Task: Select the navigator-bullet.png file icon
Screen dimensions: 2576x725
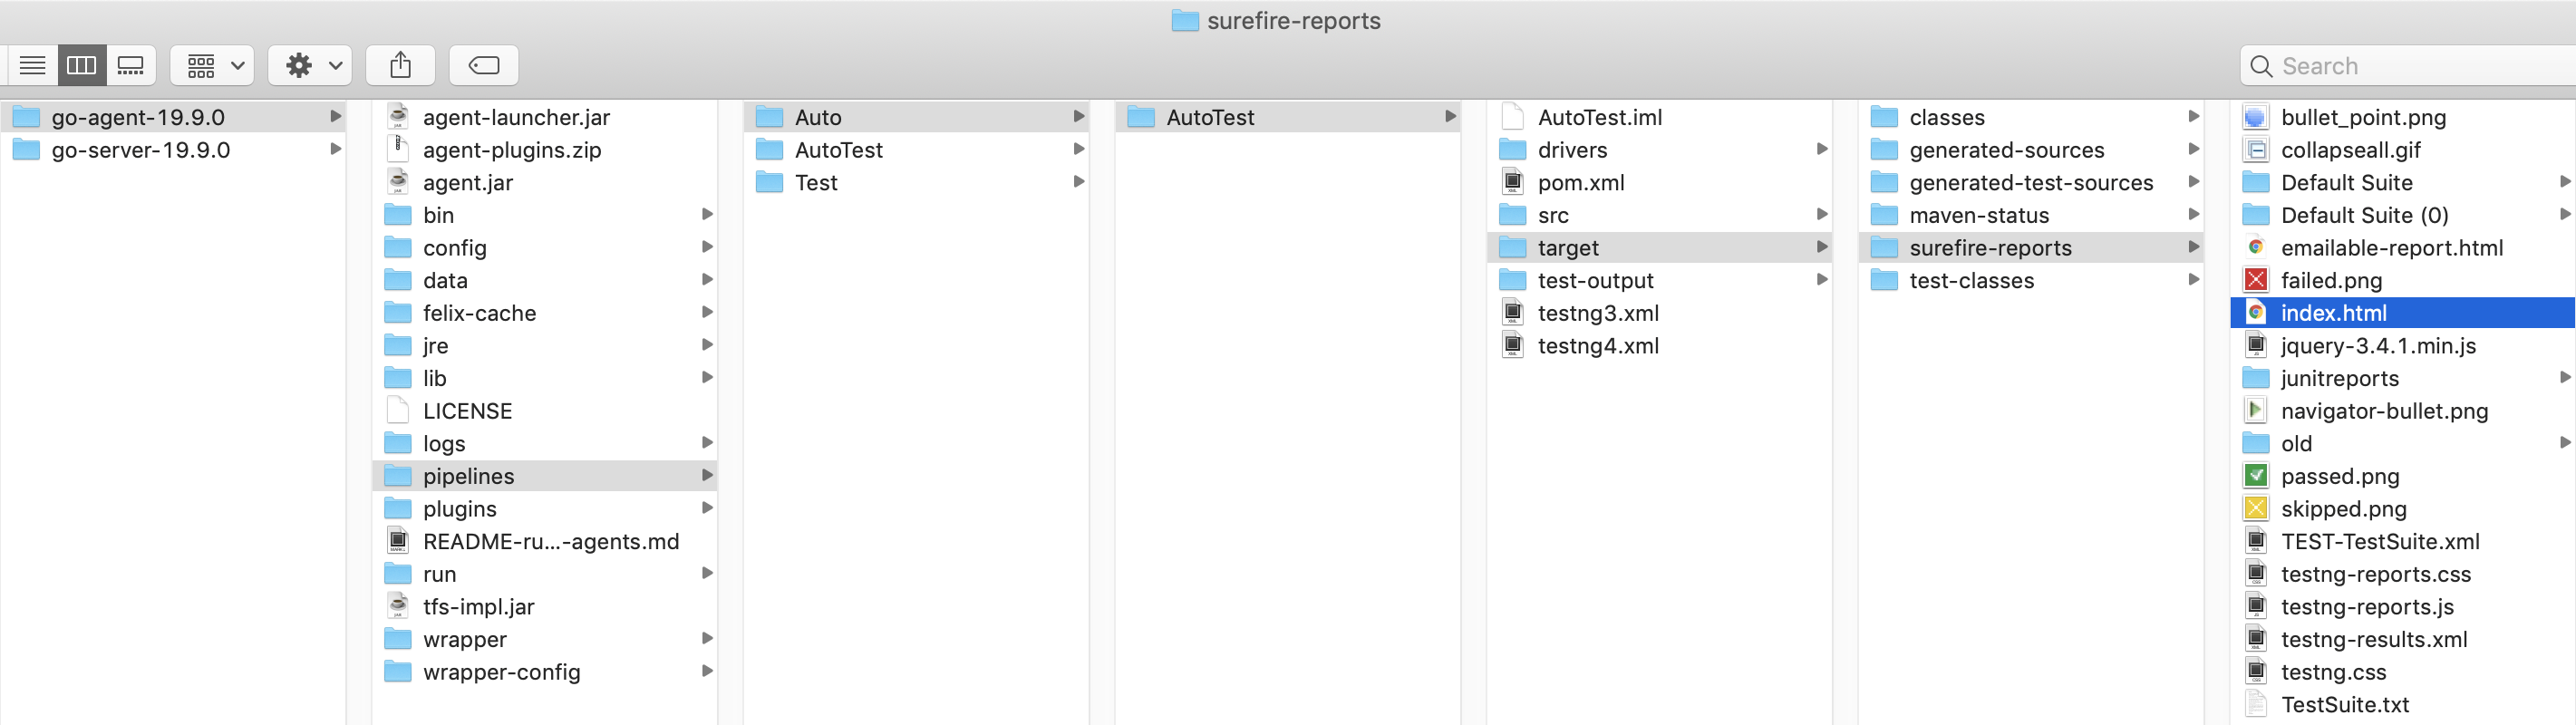Action: click(x=2255, y=411)
